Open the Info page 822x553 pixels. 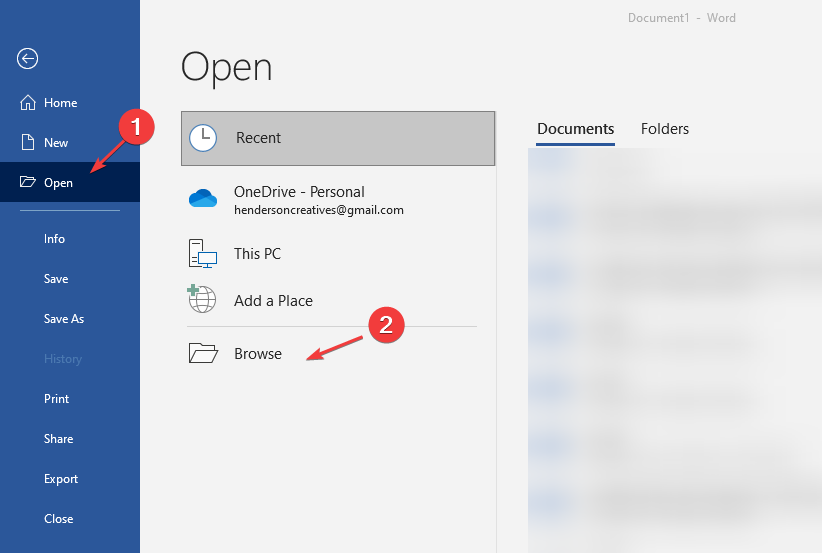[54, 239]
